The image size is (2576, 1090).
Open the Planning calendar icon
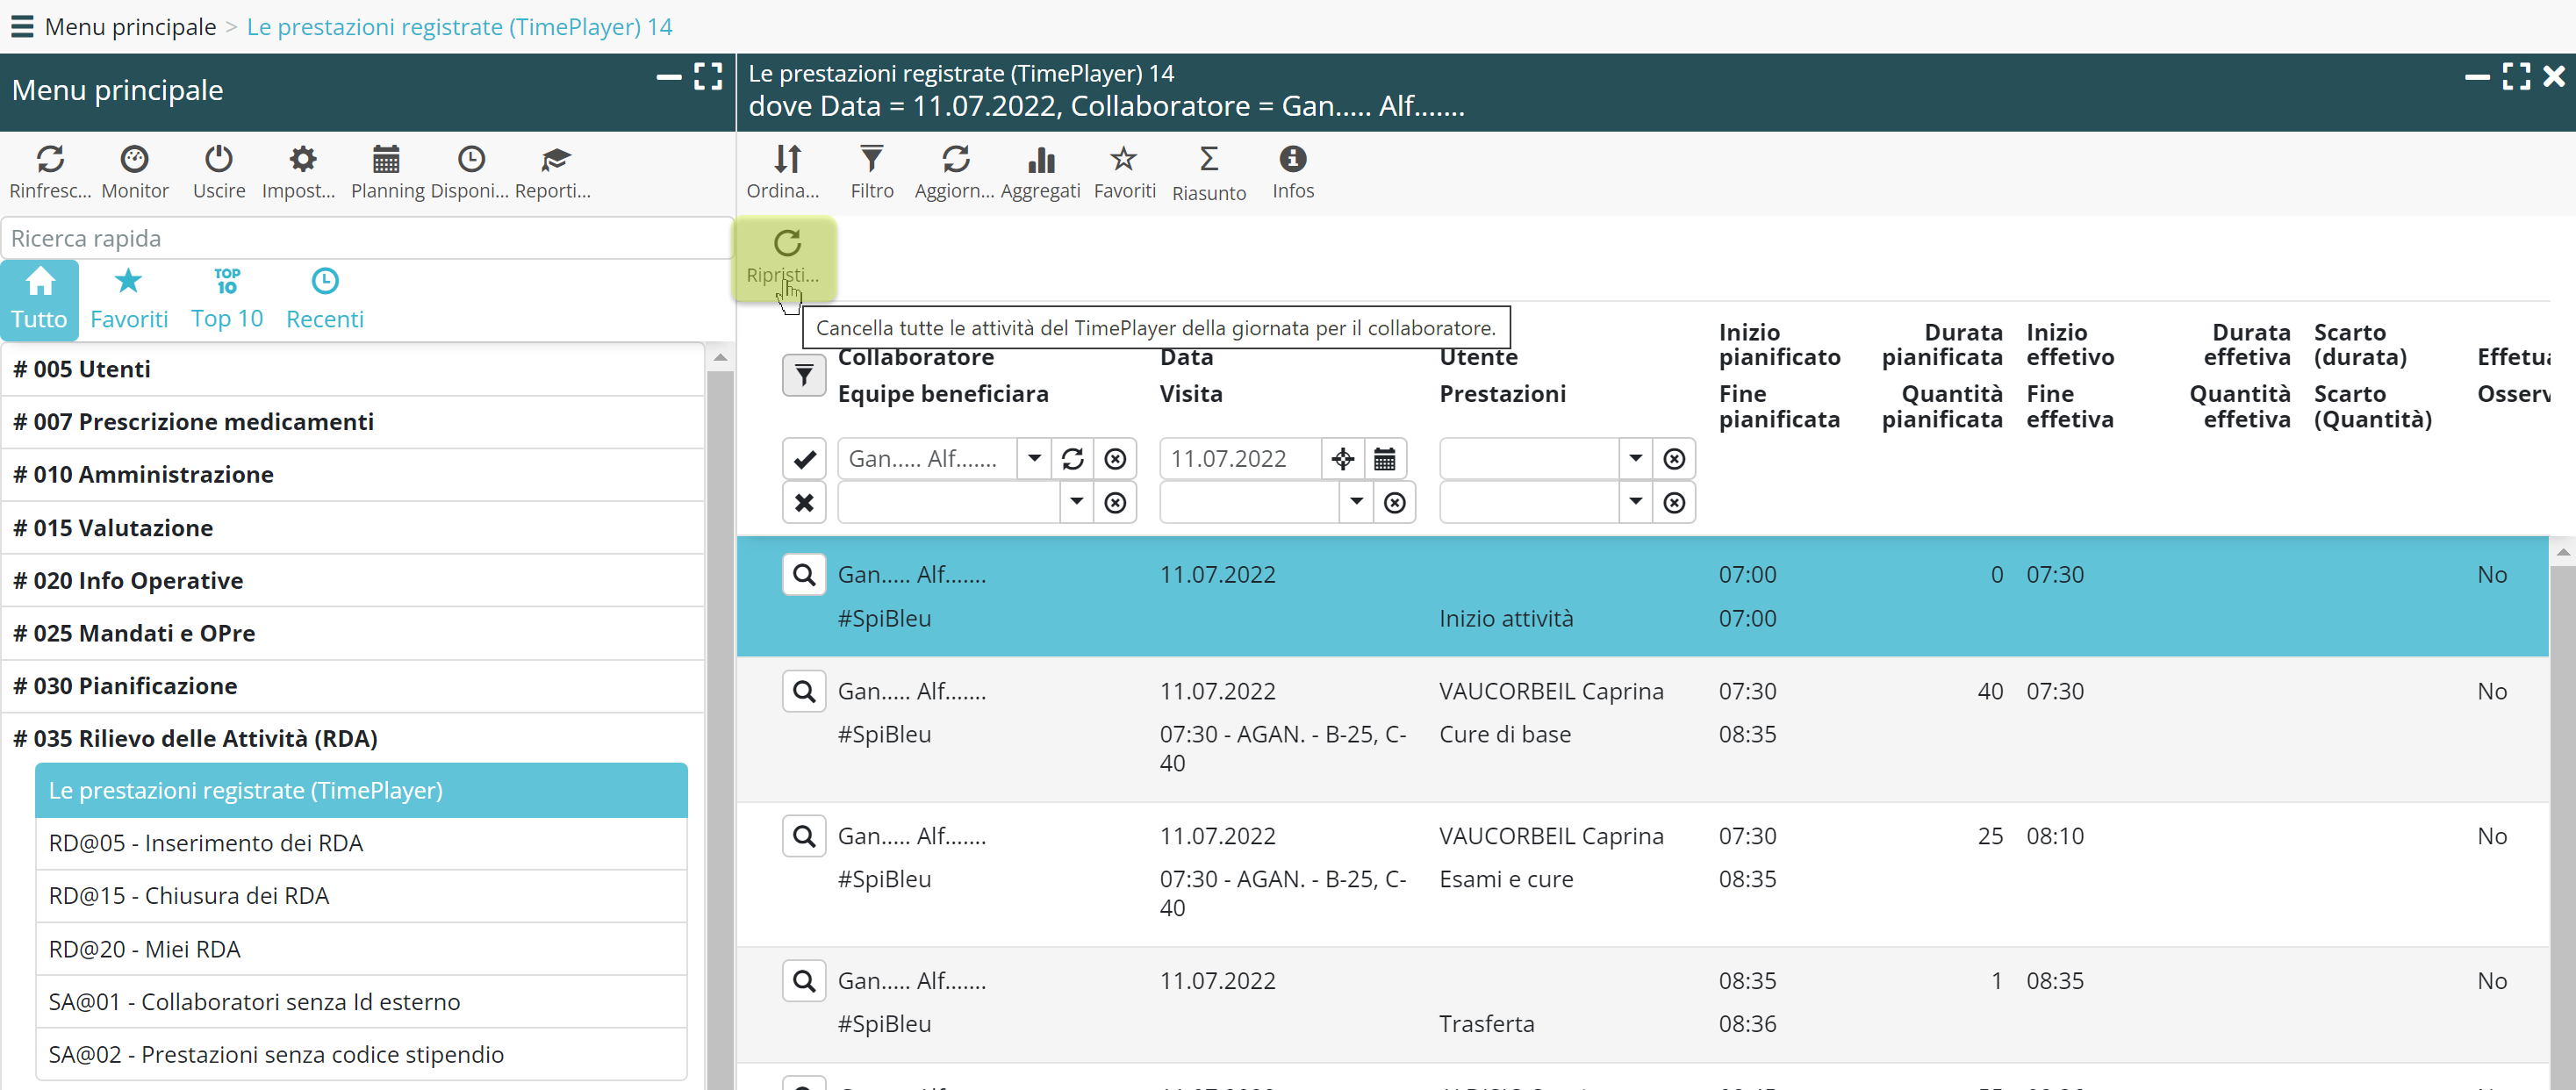click(386, 160)
